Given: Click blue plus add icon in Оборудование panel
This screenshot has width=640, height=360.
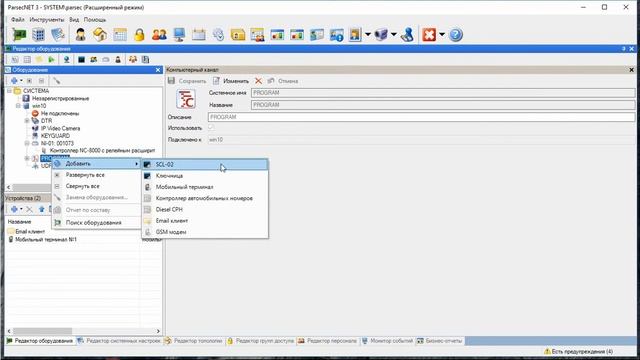Looking at the screenshot, I should 14,81.
